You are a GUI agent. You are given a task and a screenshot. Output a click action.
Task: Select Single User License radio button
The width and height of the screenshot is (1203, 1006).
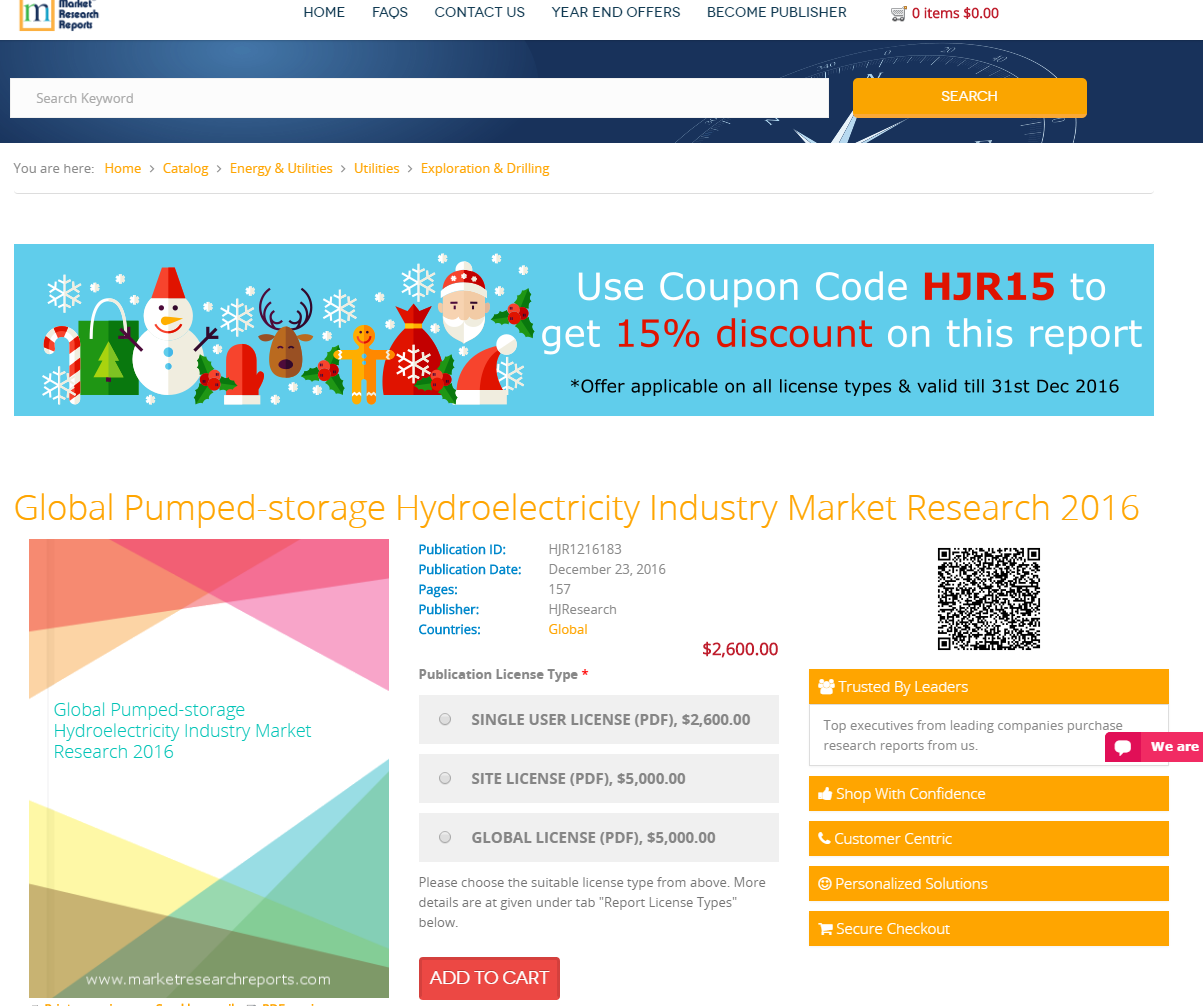coord(445,719)
